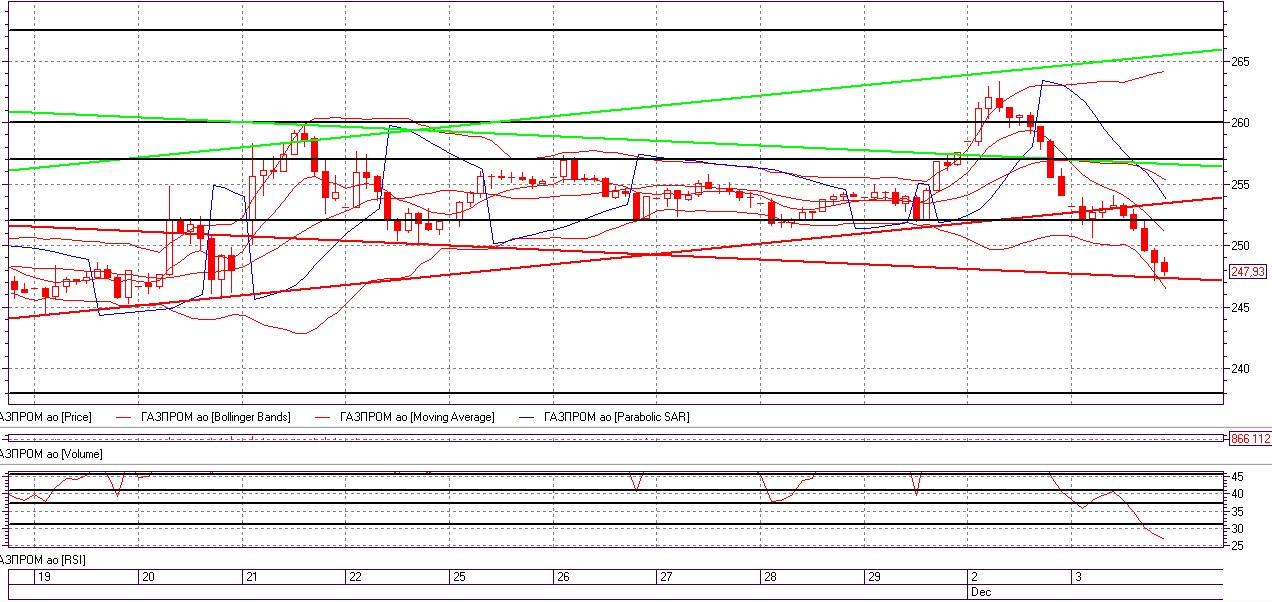Screen dimensions: 1272x602
Task: Click the 245 price axis label
Action: pyautogui.click(x=1240, y=307)
